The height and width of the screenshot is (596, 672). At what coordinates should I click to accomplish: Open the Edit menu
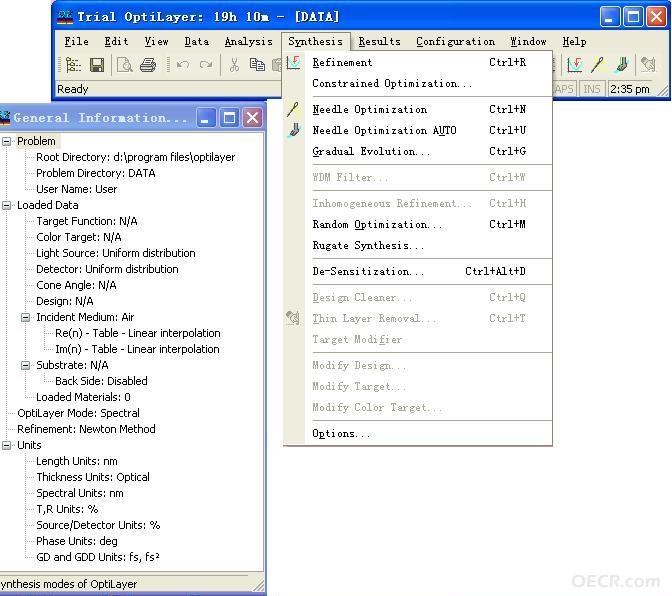click(x=116, y=42)
